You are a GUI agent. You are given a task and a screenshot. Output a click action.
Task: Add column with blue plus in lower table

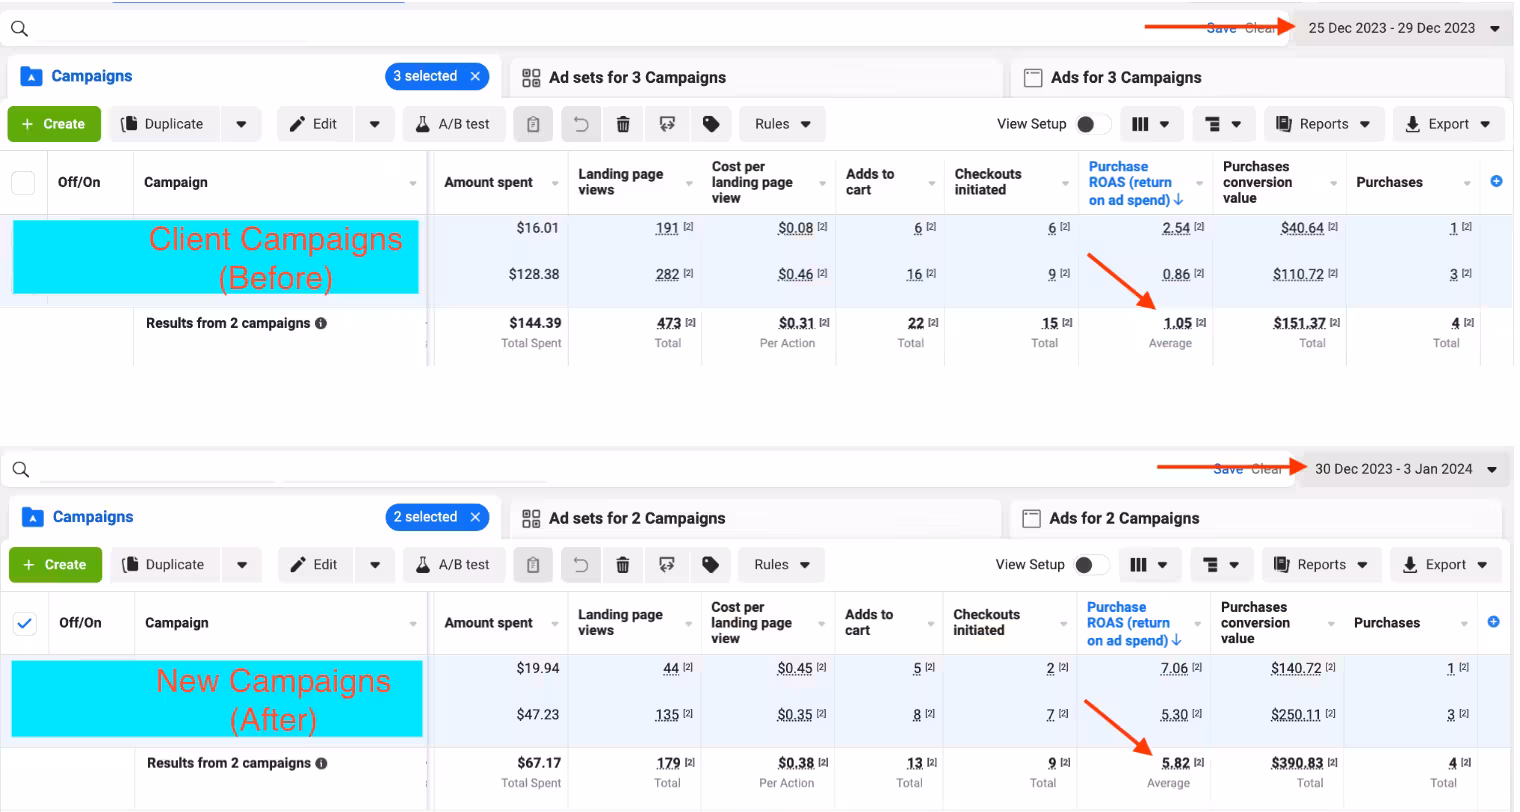1493,622
